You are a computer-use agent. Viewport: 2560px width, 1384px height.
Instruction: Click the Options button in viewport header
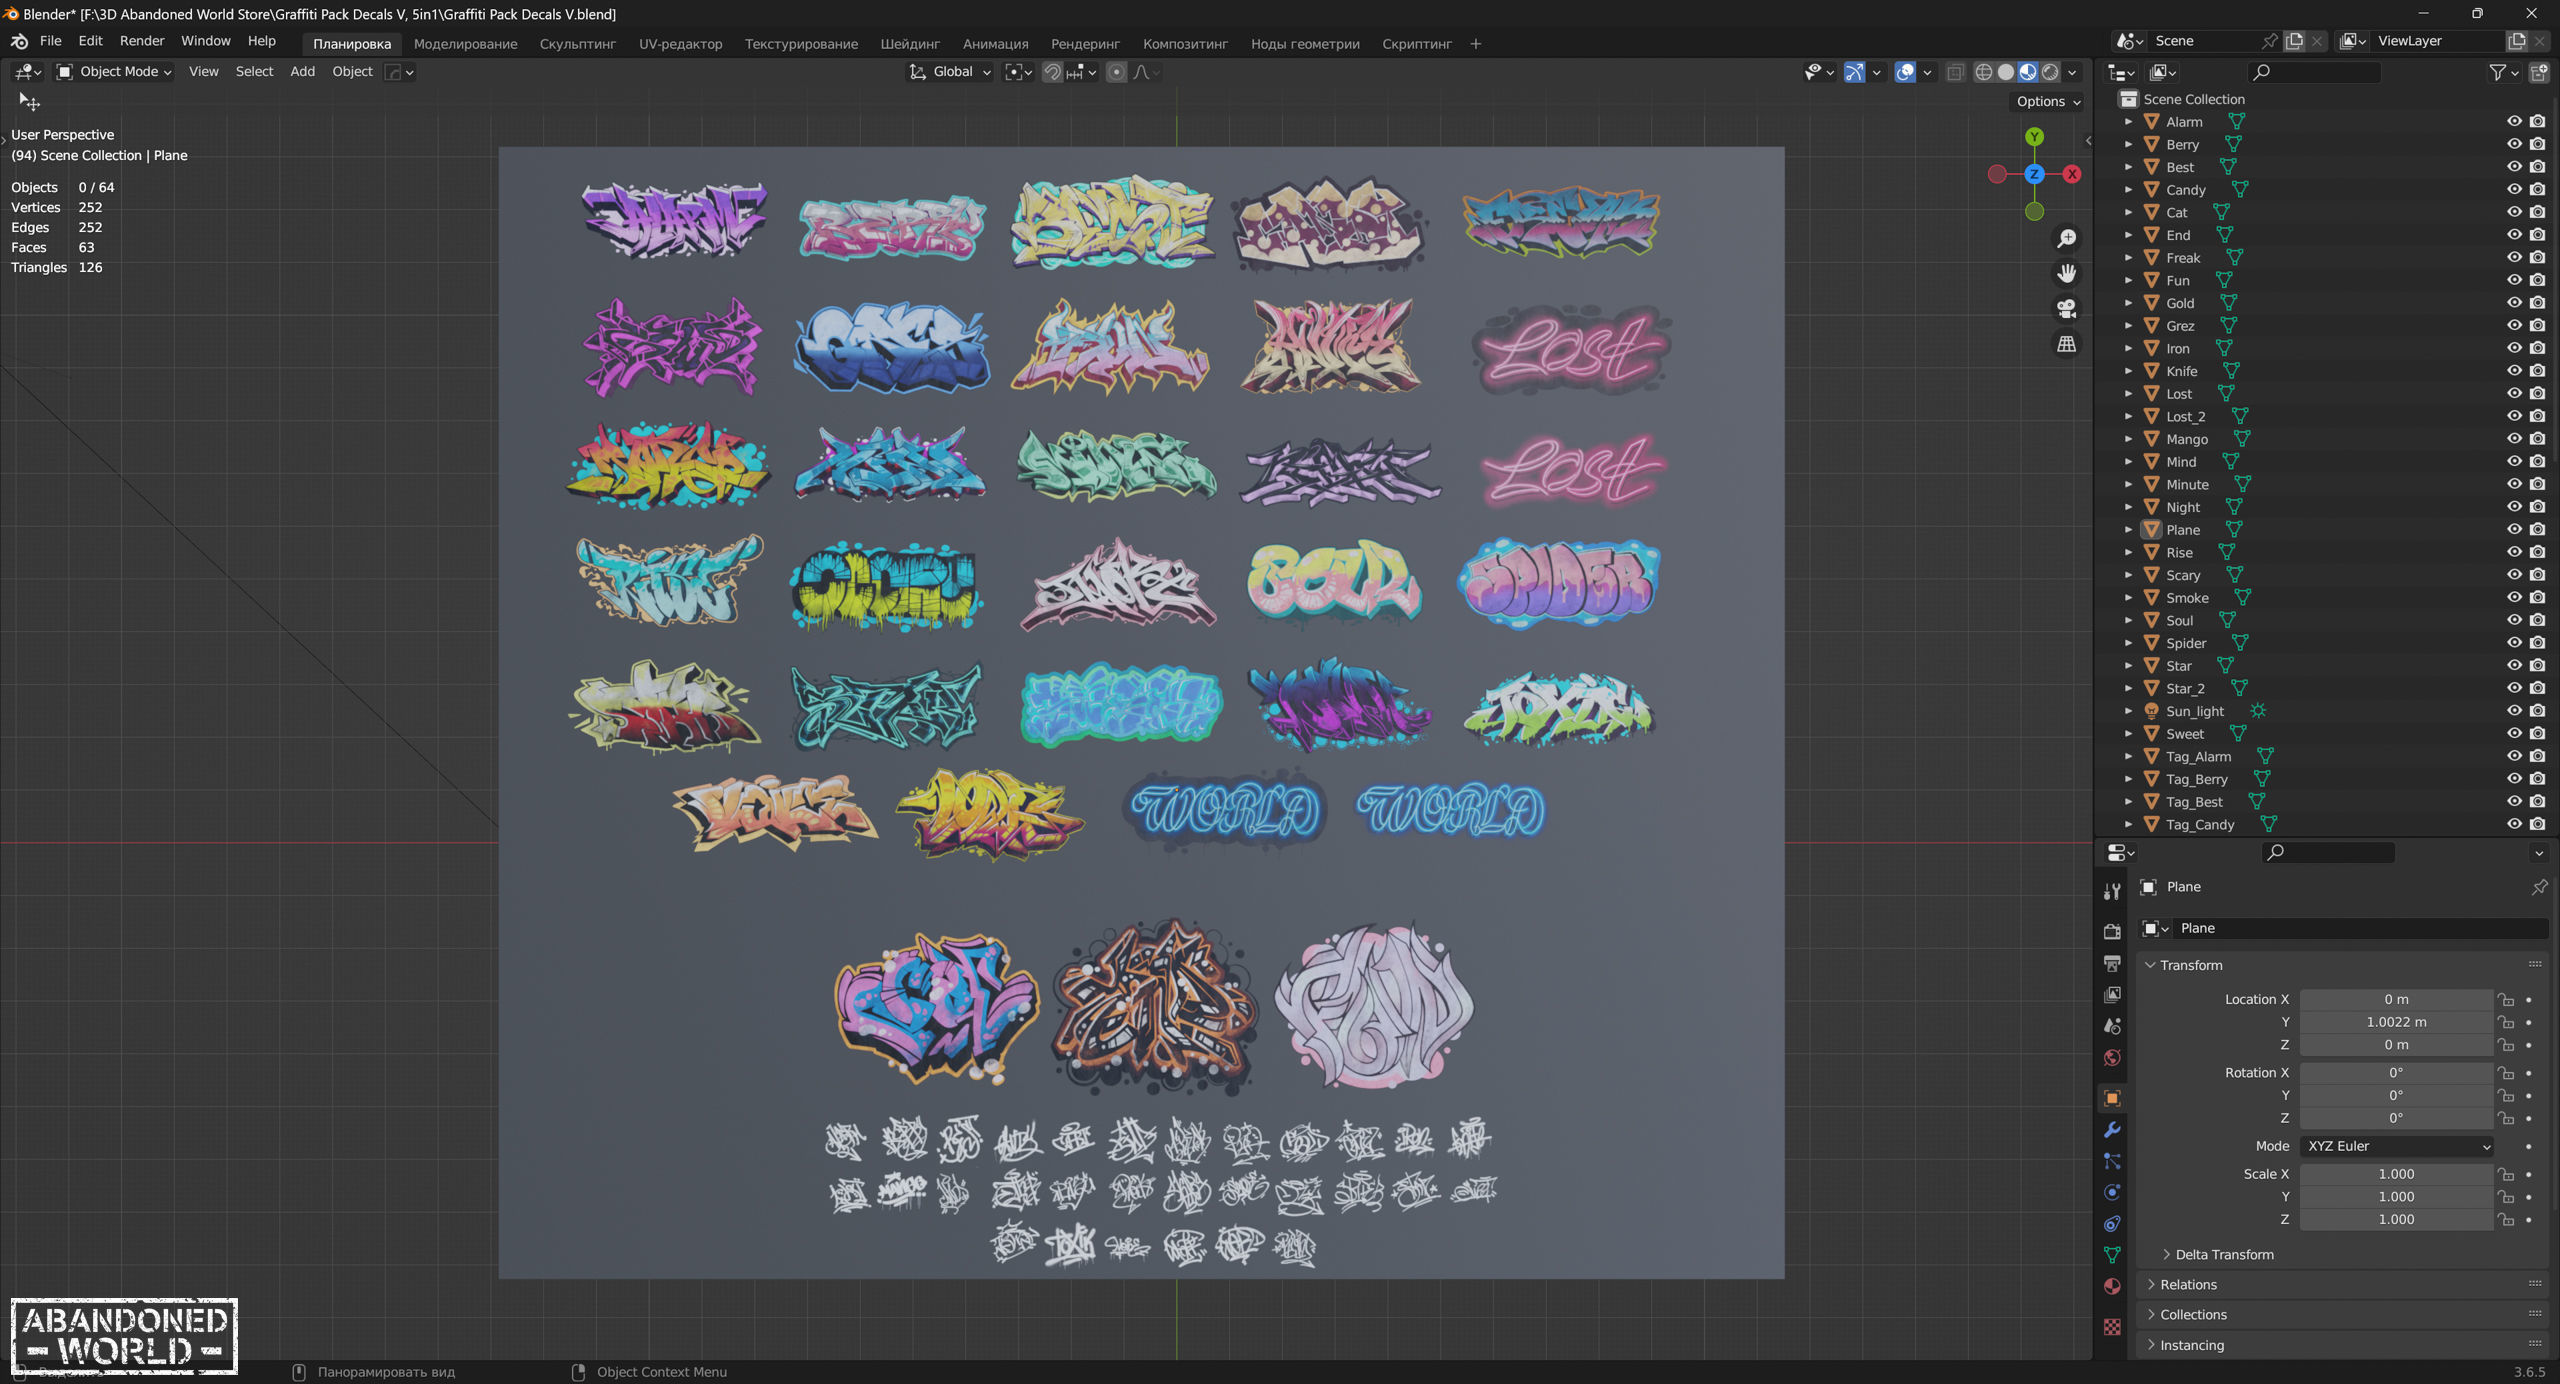click(2047, 101)
